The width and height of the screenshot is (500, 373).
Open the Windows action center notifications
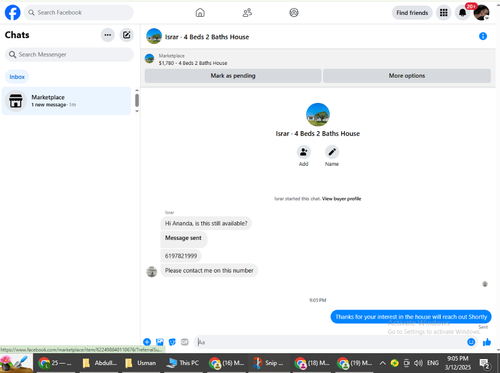click(x=484, y=363)
